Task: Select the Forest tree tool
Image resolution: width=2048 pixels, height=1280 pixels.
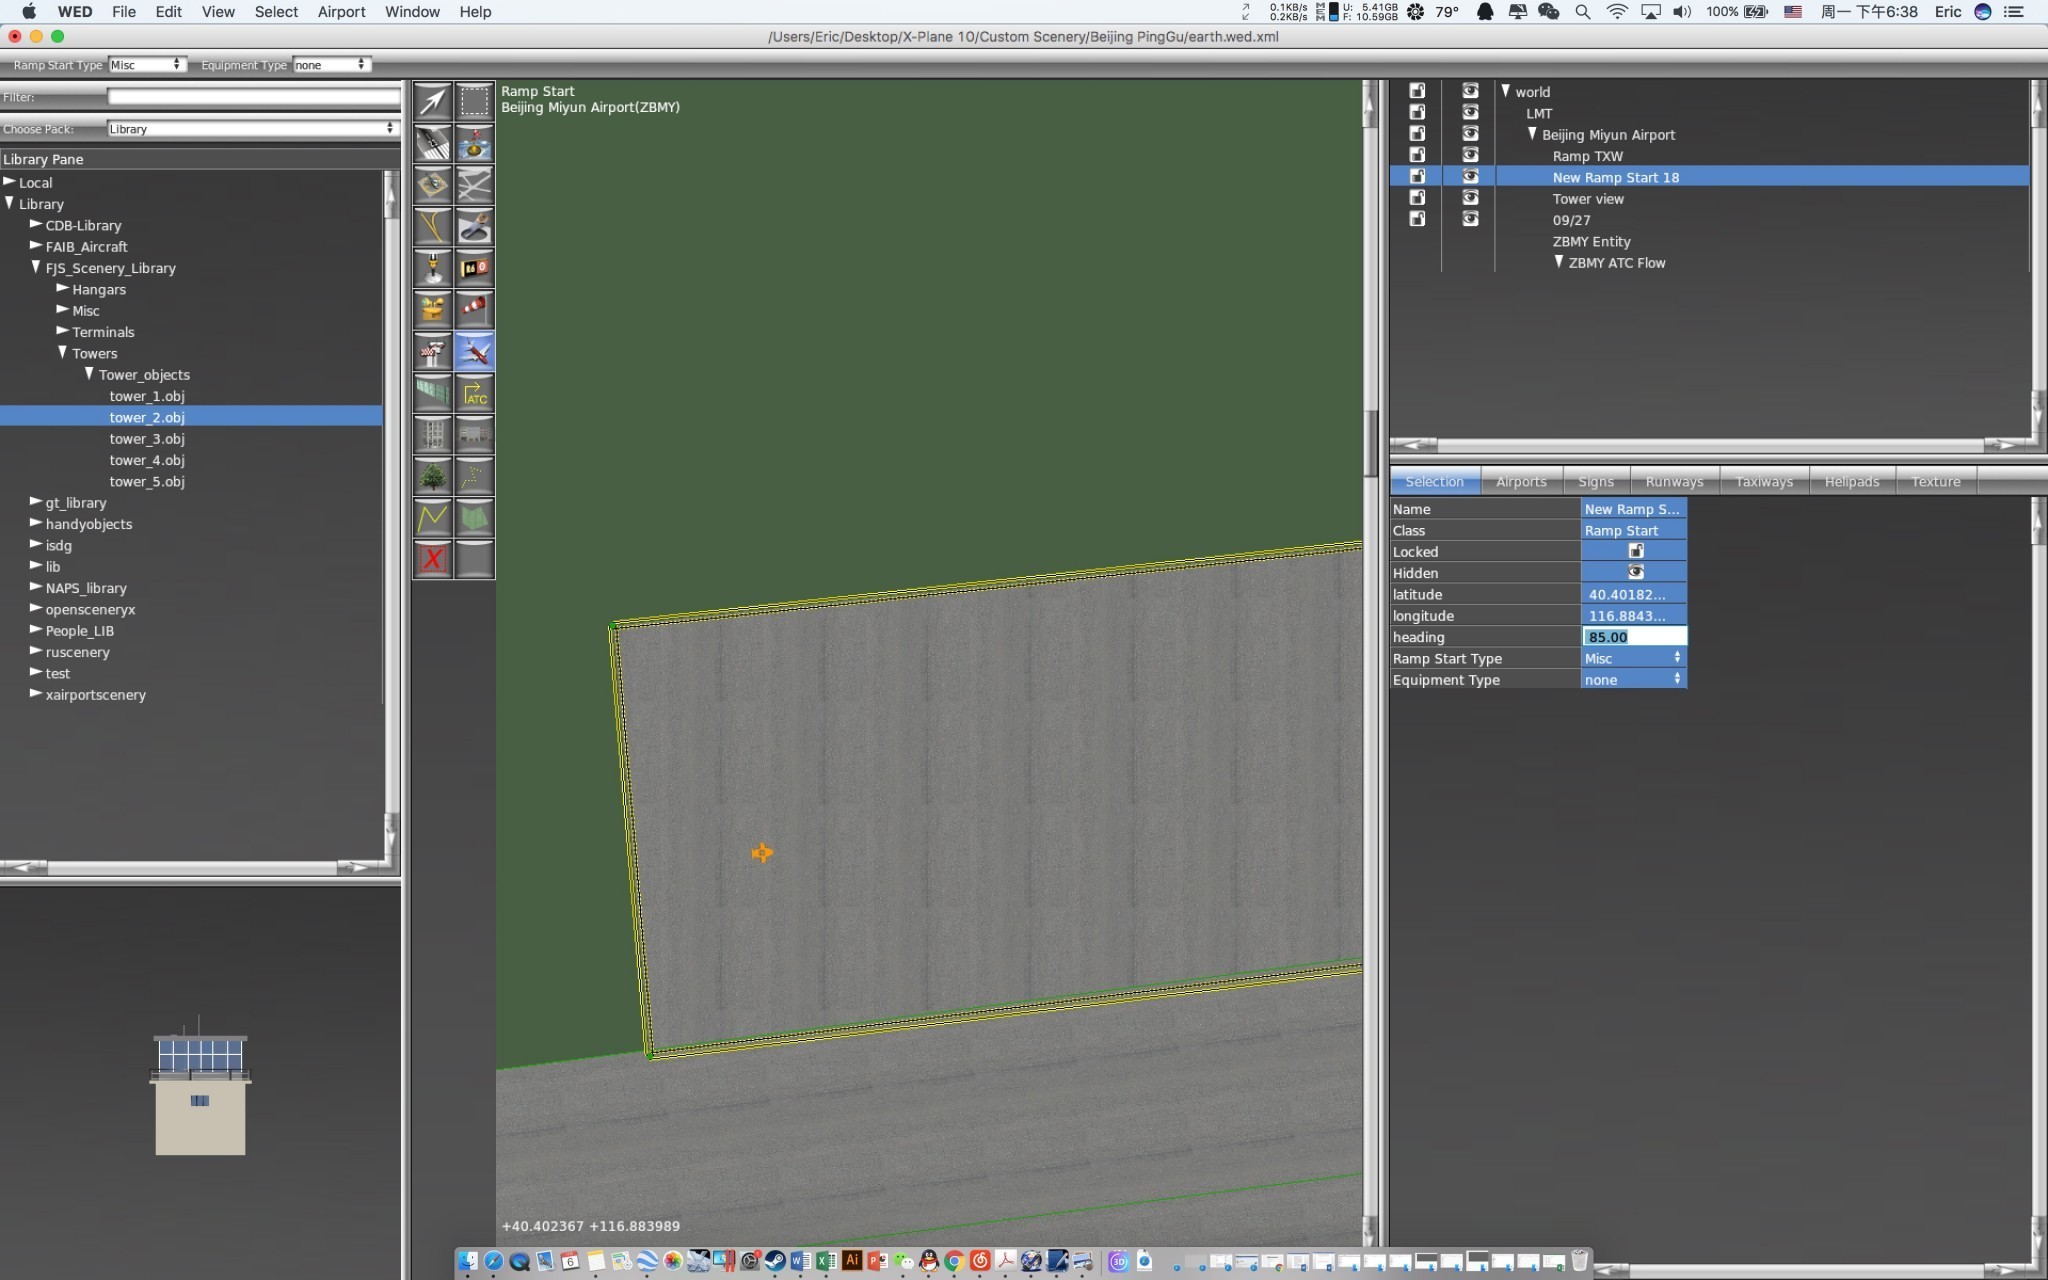Action: (x=433, y=476)
